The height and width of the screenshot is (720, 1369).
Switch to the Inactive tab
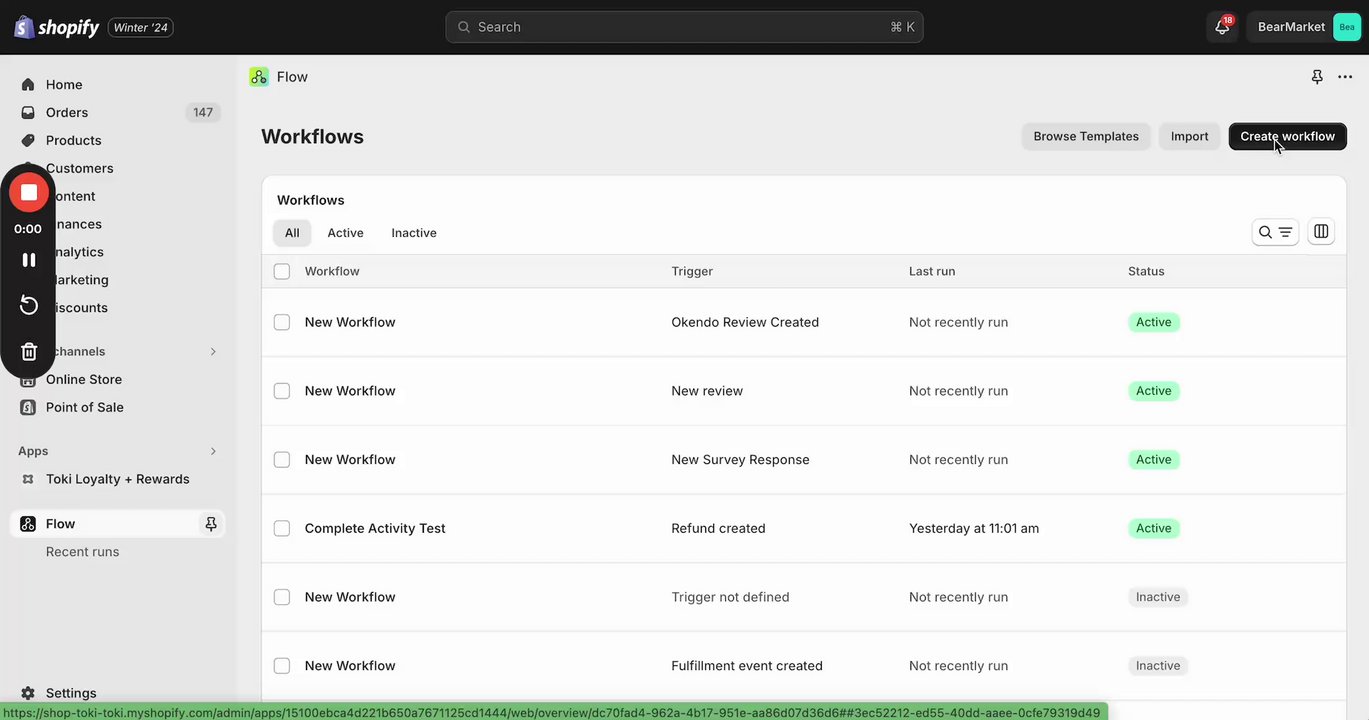tap(414, 233)
